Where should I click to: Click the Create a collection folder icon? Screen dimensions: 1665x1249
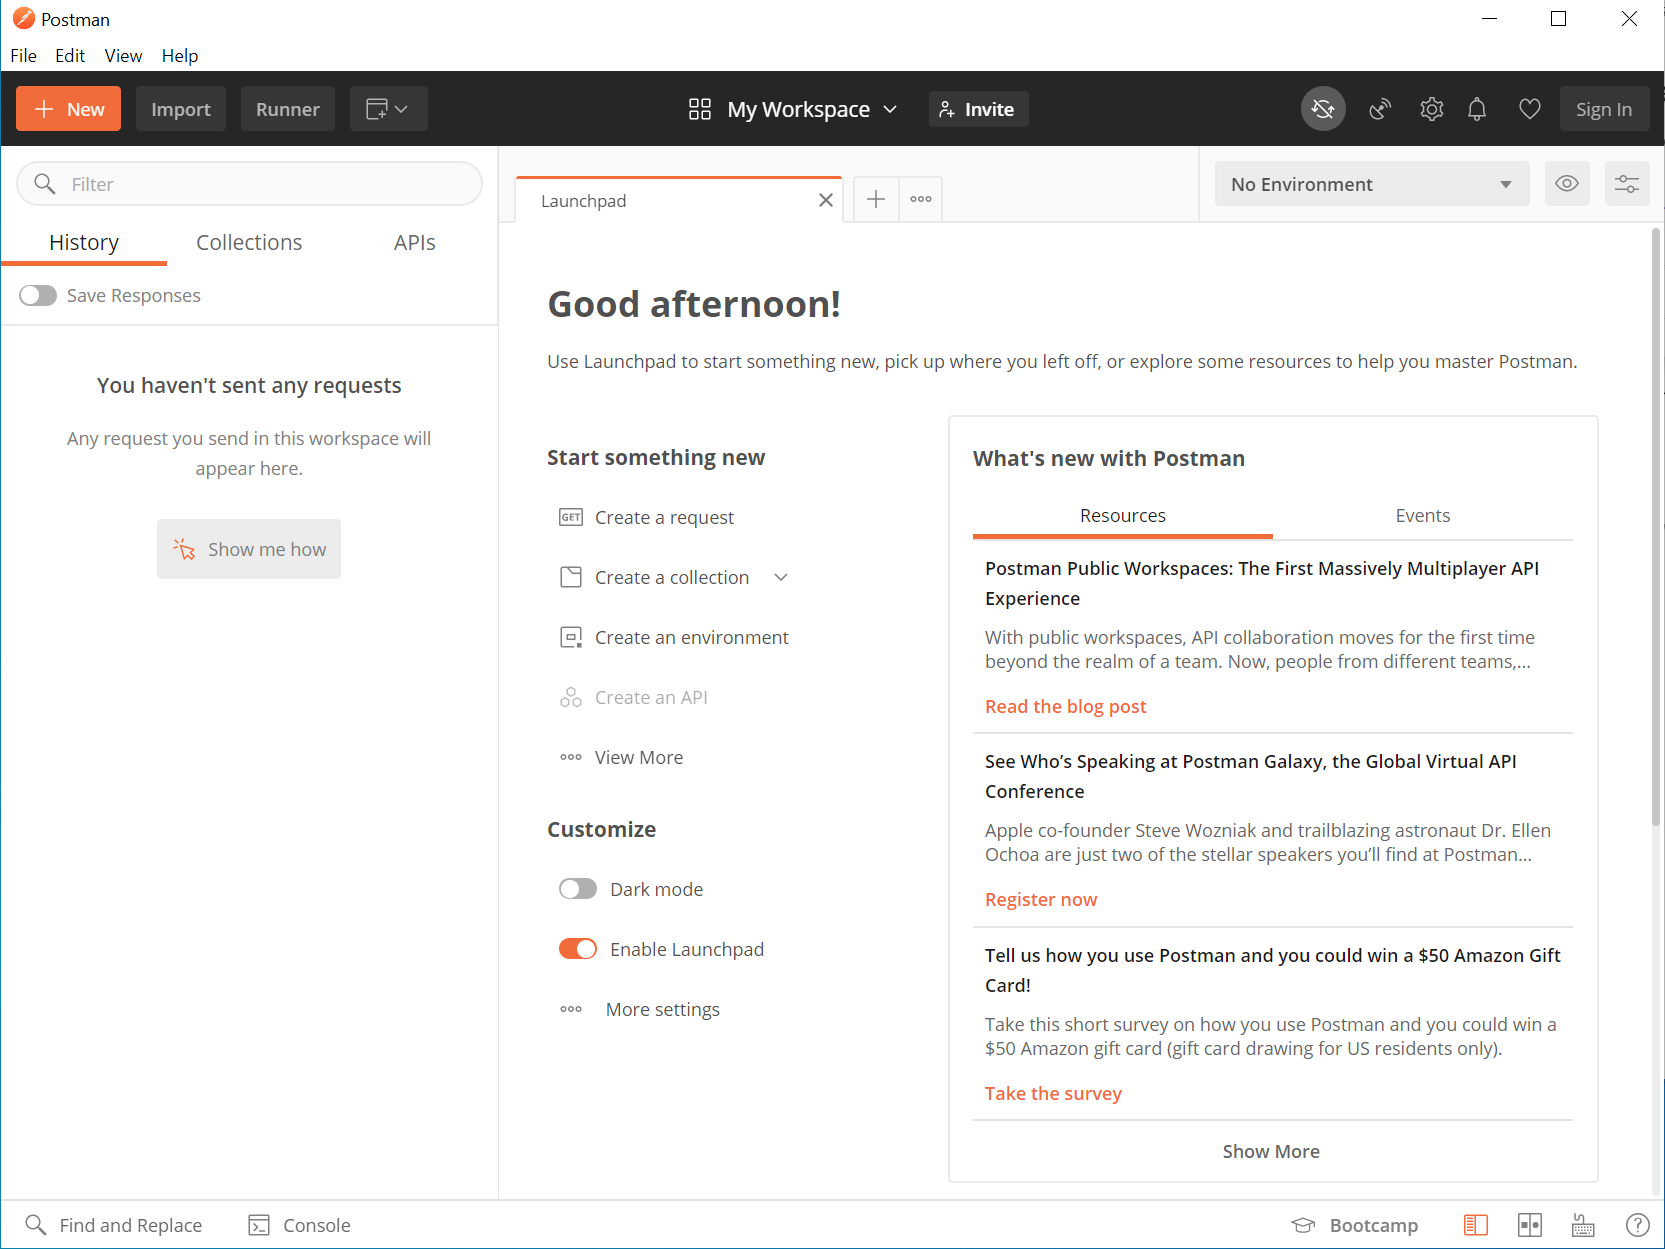571,577
